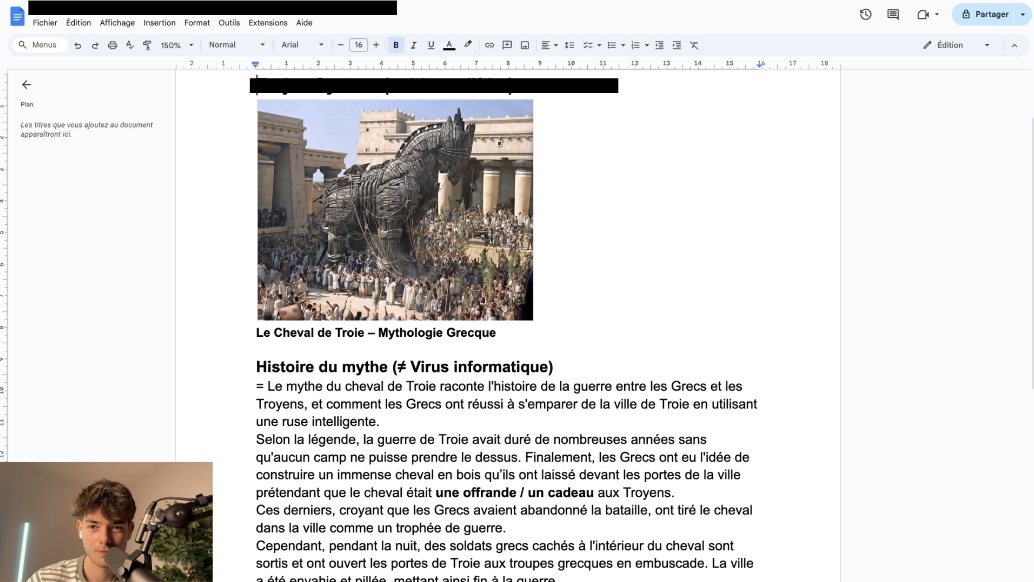Open the text color picker
This screenshot has height=582, width=1034.
pyautogui.click(x=449, y=45)
